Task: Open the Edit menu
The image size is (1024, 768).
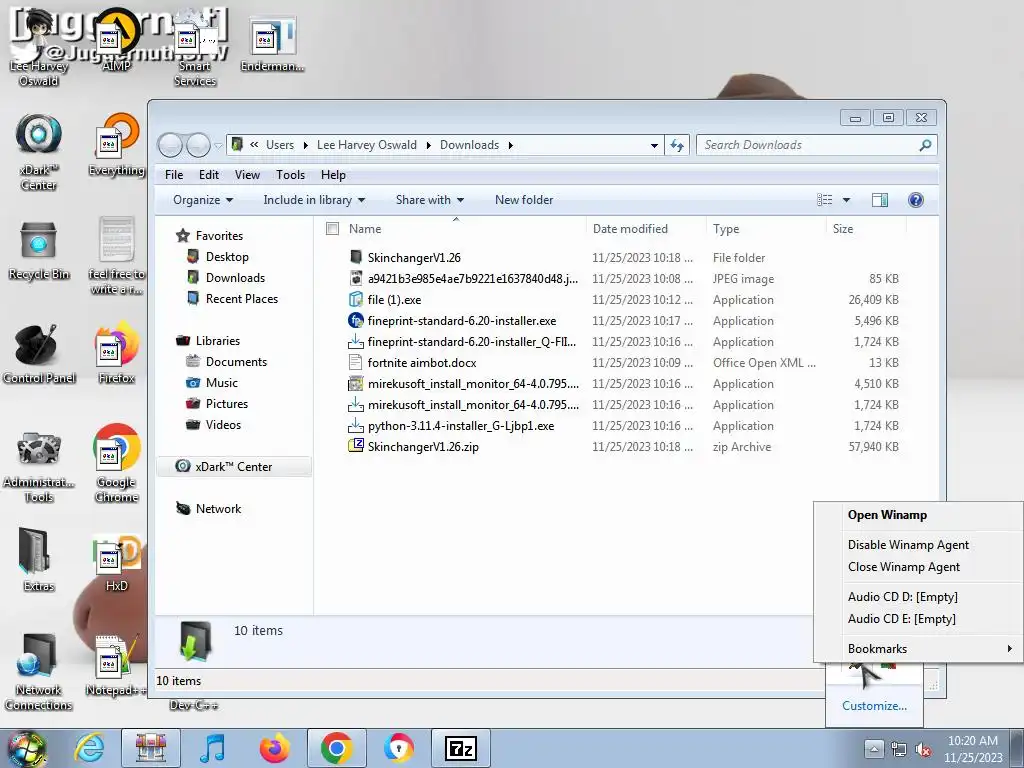Action: 209,175
